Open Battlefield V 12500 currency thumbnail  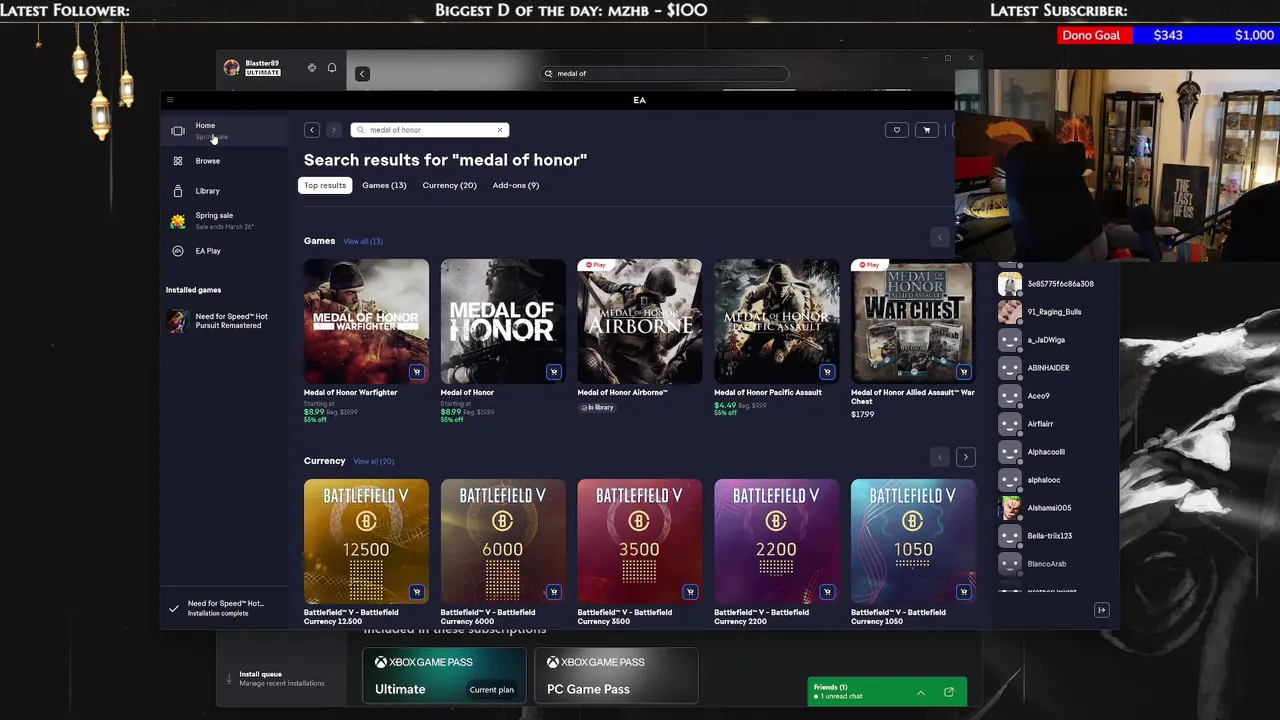(366, 542)
